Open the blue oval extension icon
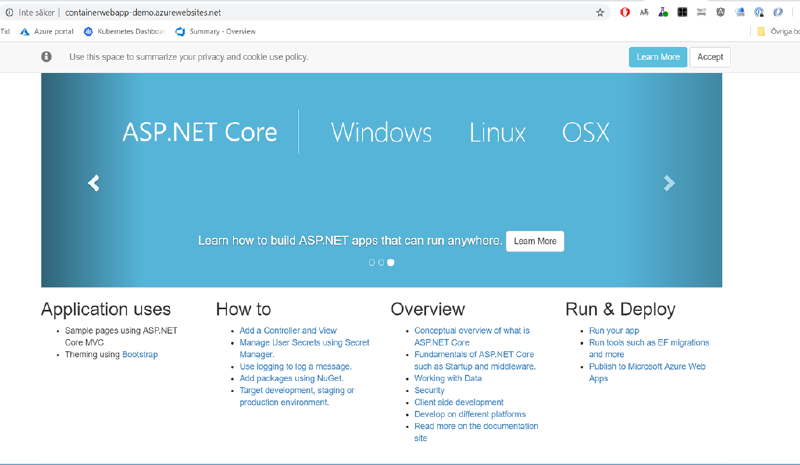Viewport: 800px width, 465px height. [778, 12]
